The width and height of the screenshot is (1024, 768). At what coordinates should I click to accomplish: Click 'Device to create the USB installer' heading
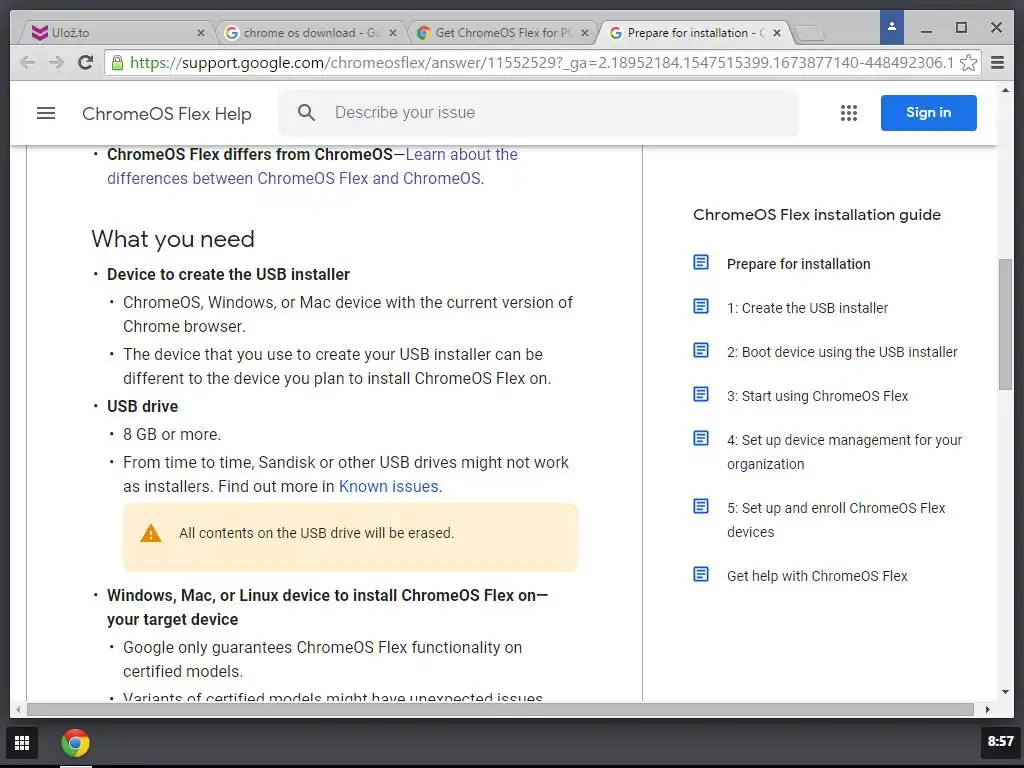coord(229,274)
